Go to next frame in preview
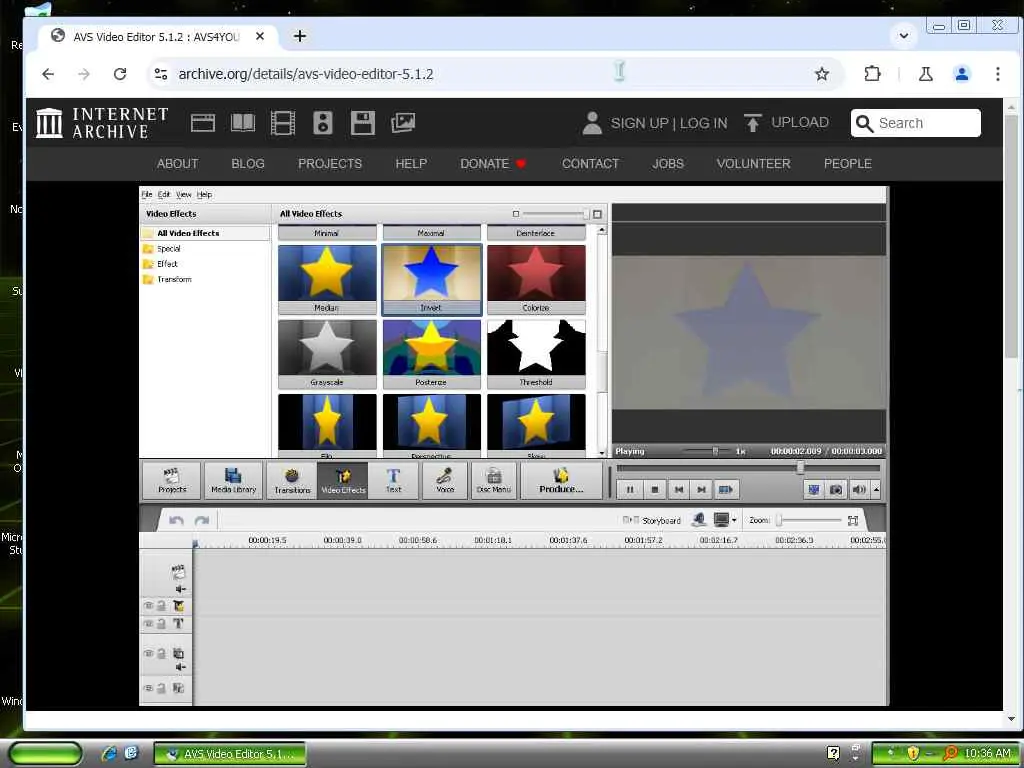The width and height of the screenshot is (1024, 768). pos(701,489)
